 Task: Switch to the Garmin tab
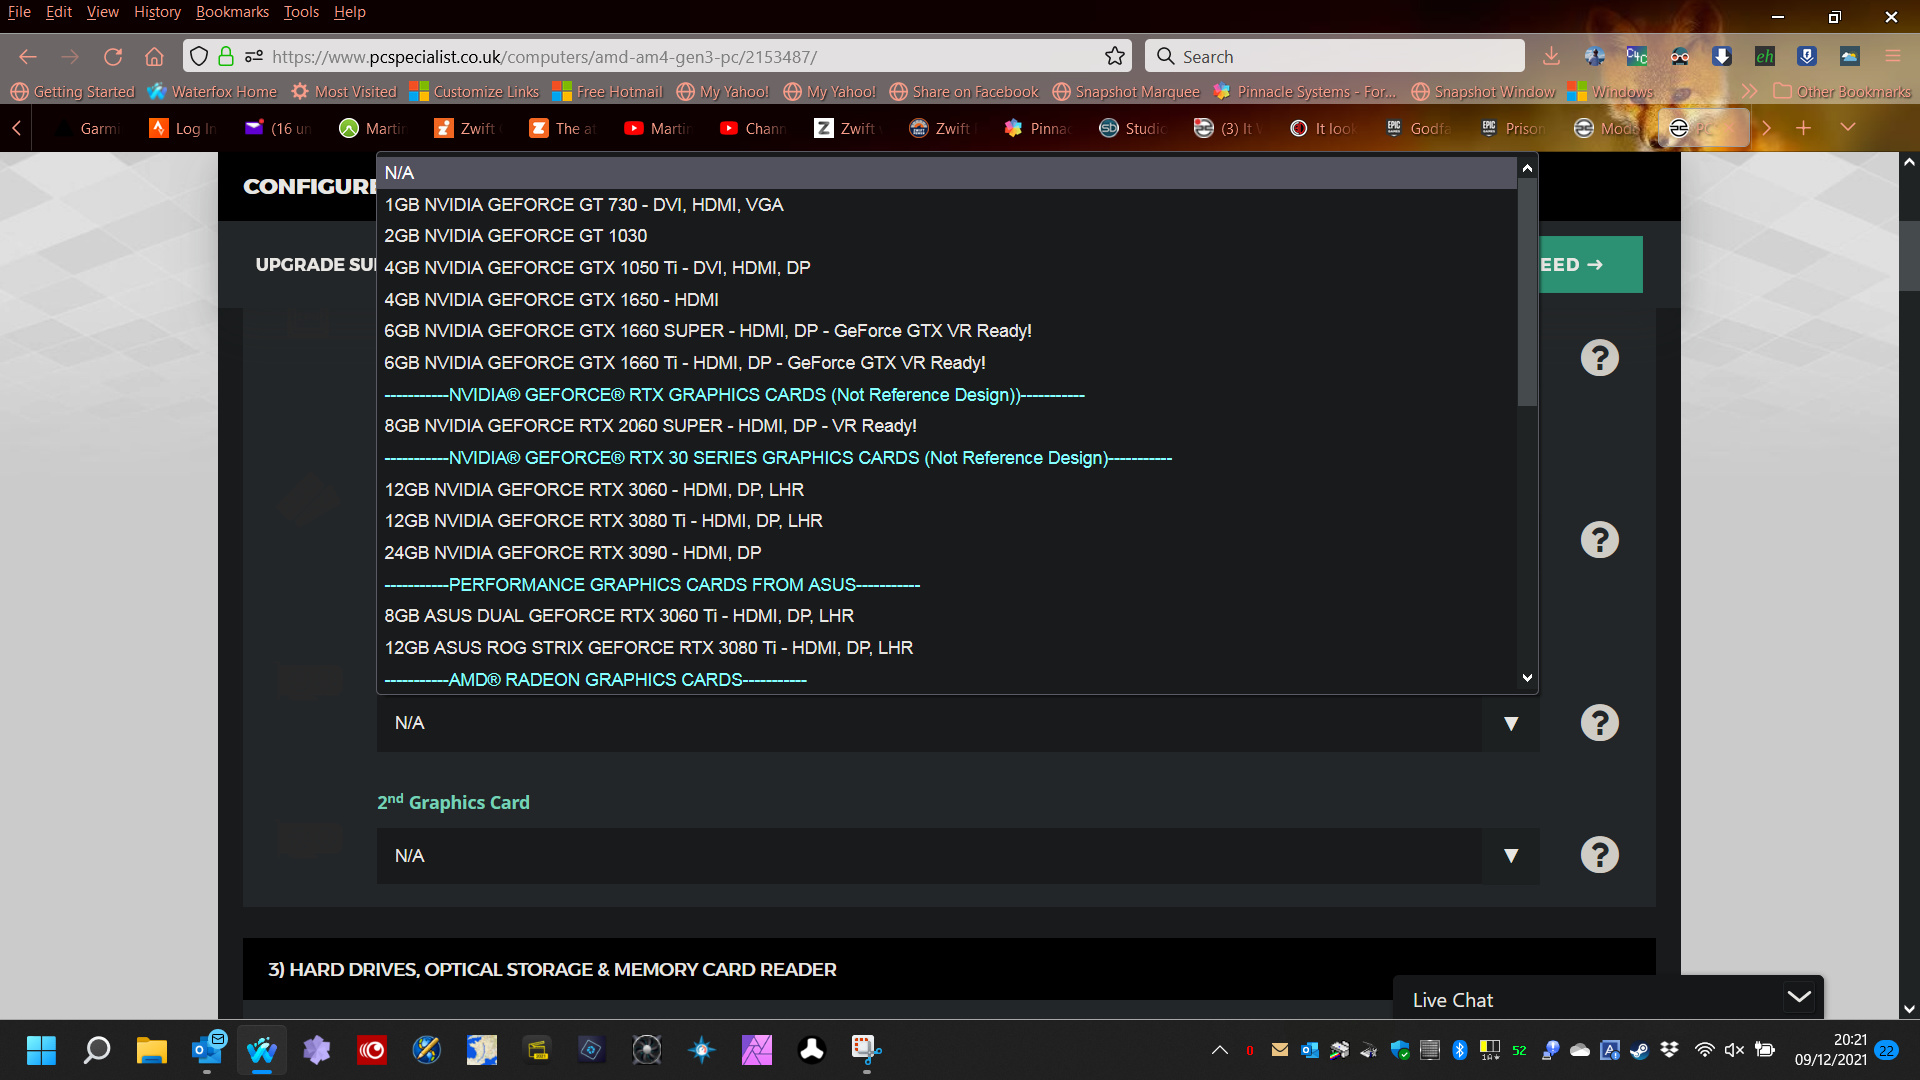pos(90,128)
